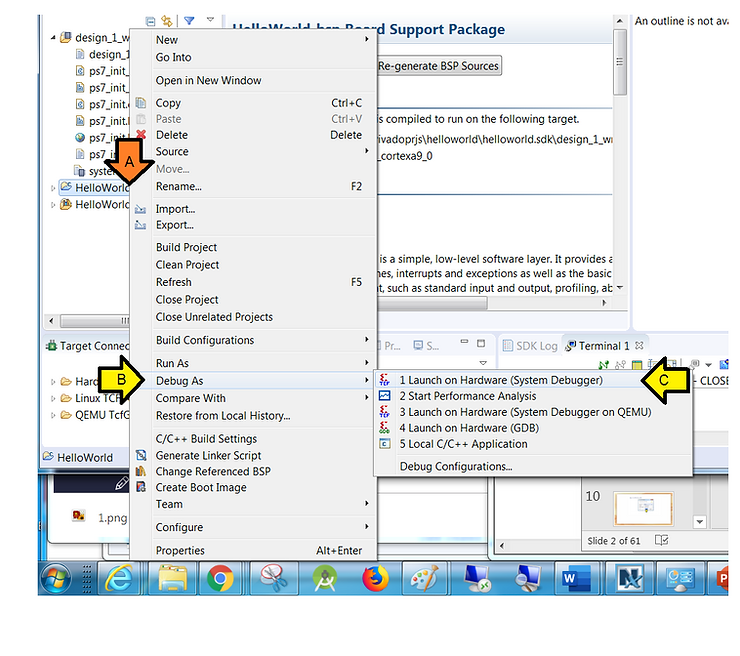Image resolution: width=740 pixels, height=656 pixels.
Task: Open Debug Configurations... entry
Action: (455, 466)
